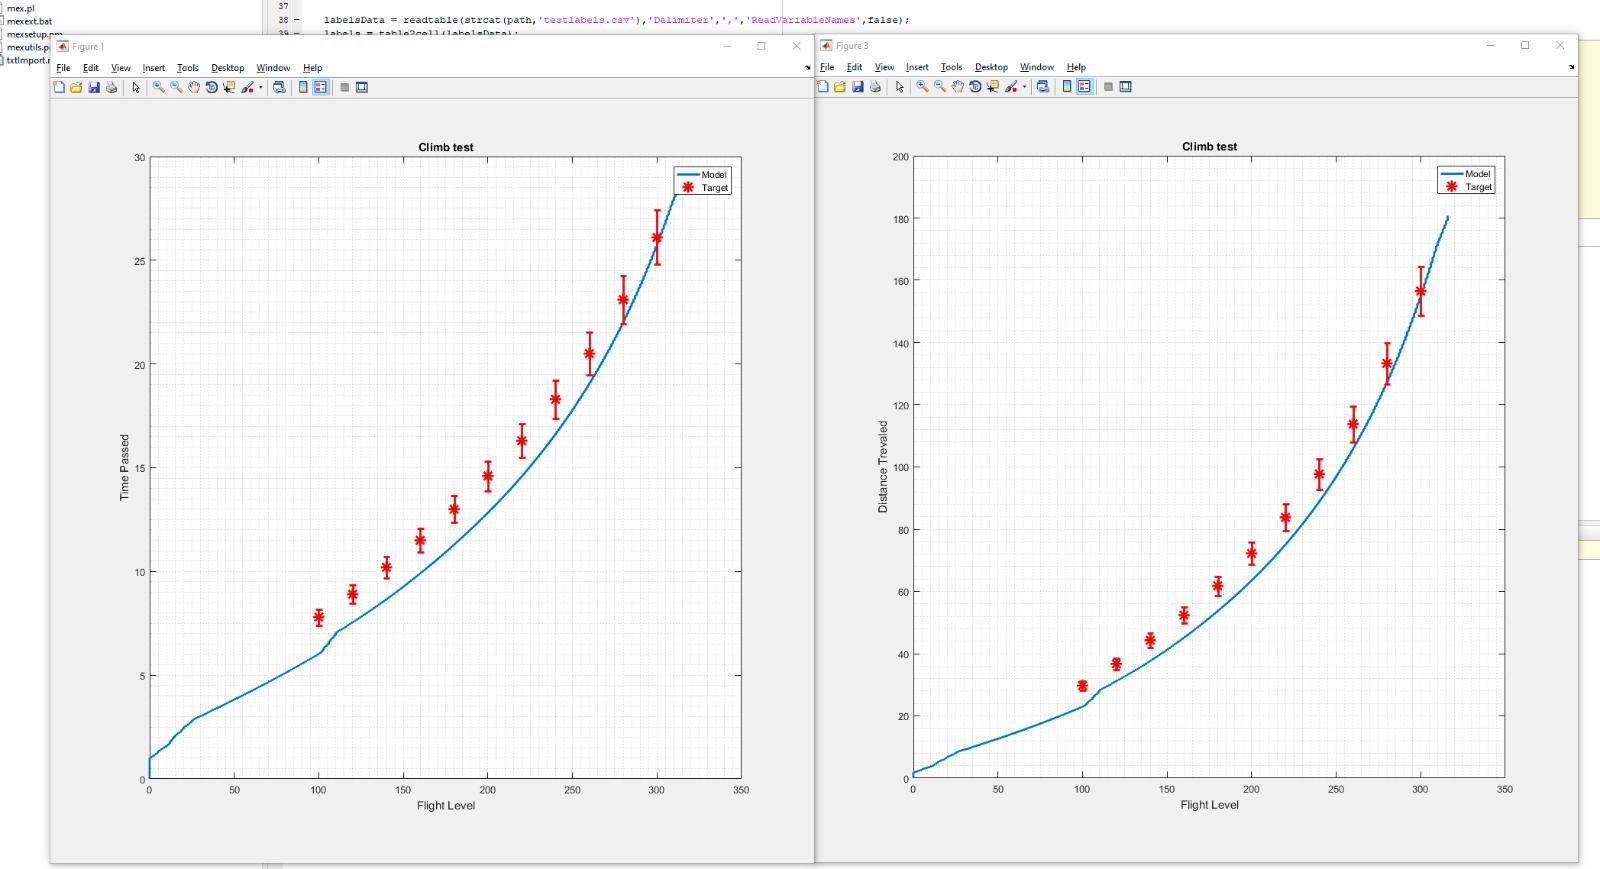Expand Brush tool color dropdown arrow in Figure 1
Image resolution: width=1600 pixels, height=869 pixels.
coord(261,87)
